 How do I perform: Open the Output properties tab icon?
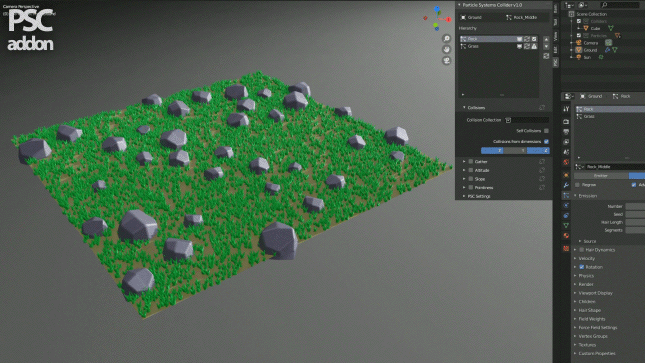coord(566,132)
